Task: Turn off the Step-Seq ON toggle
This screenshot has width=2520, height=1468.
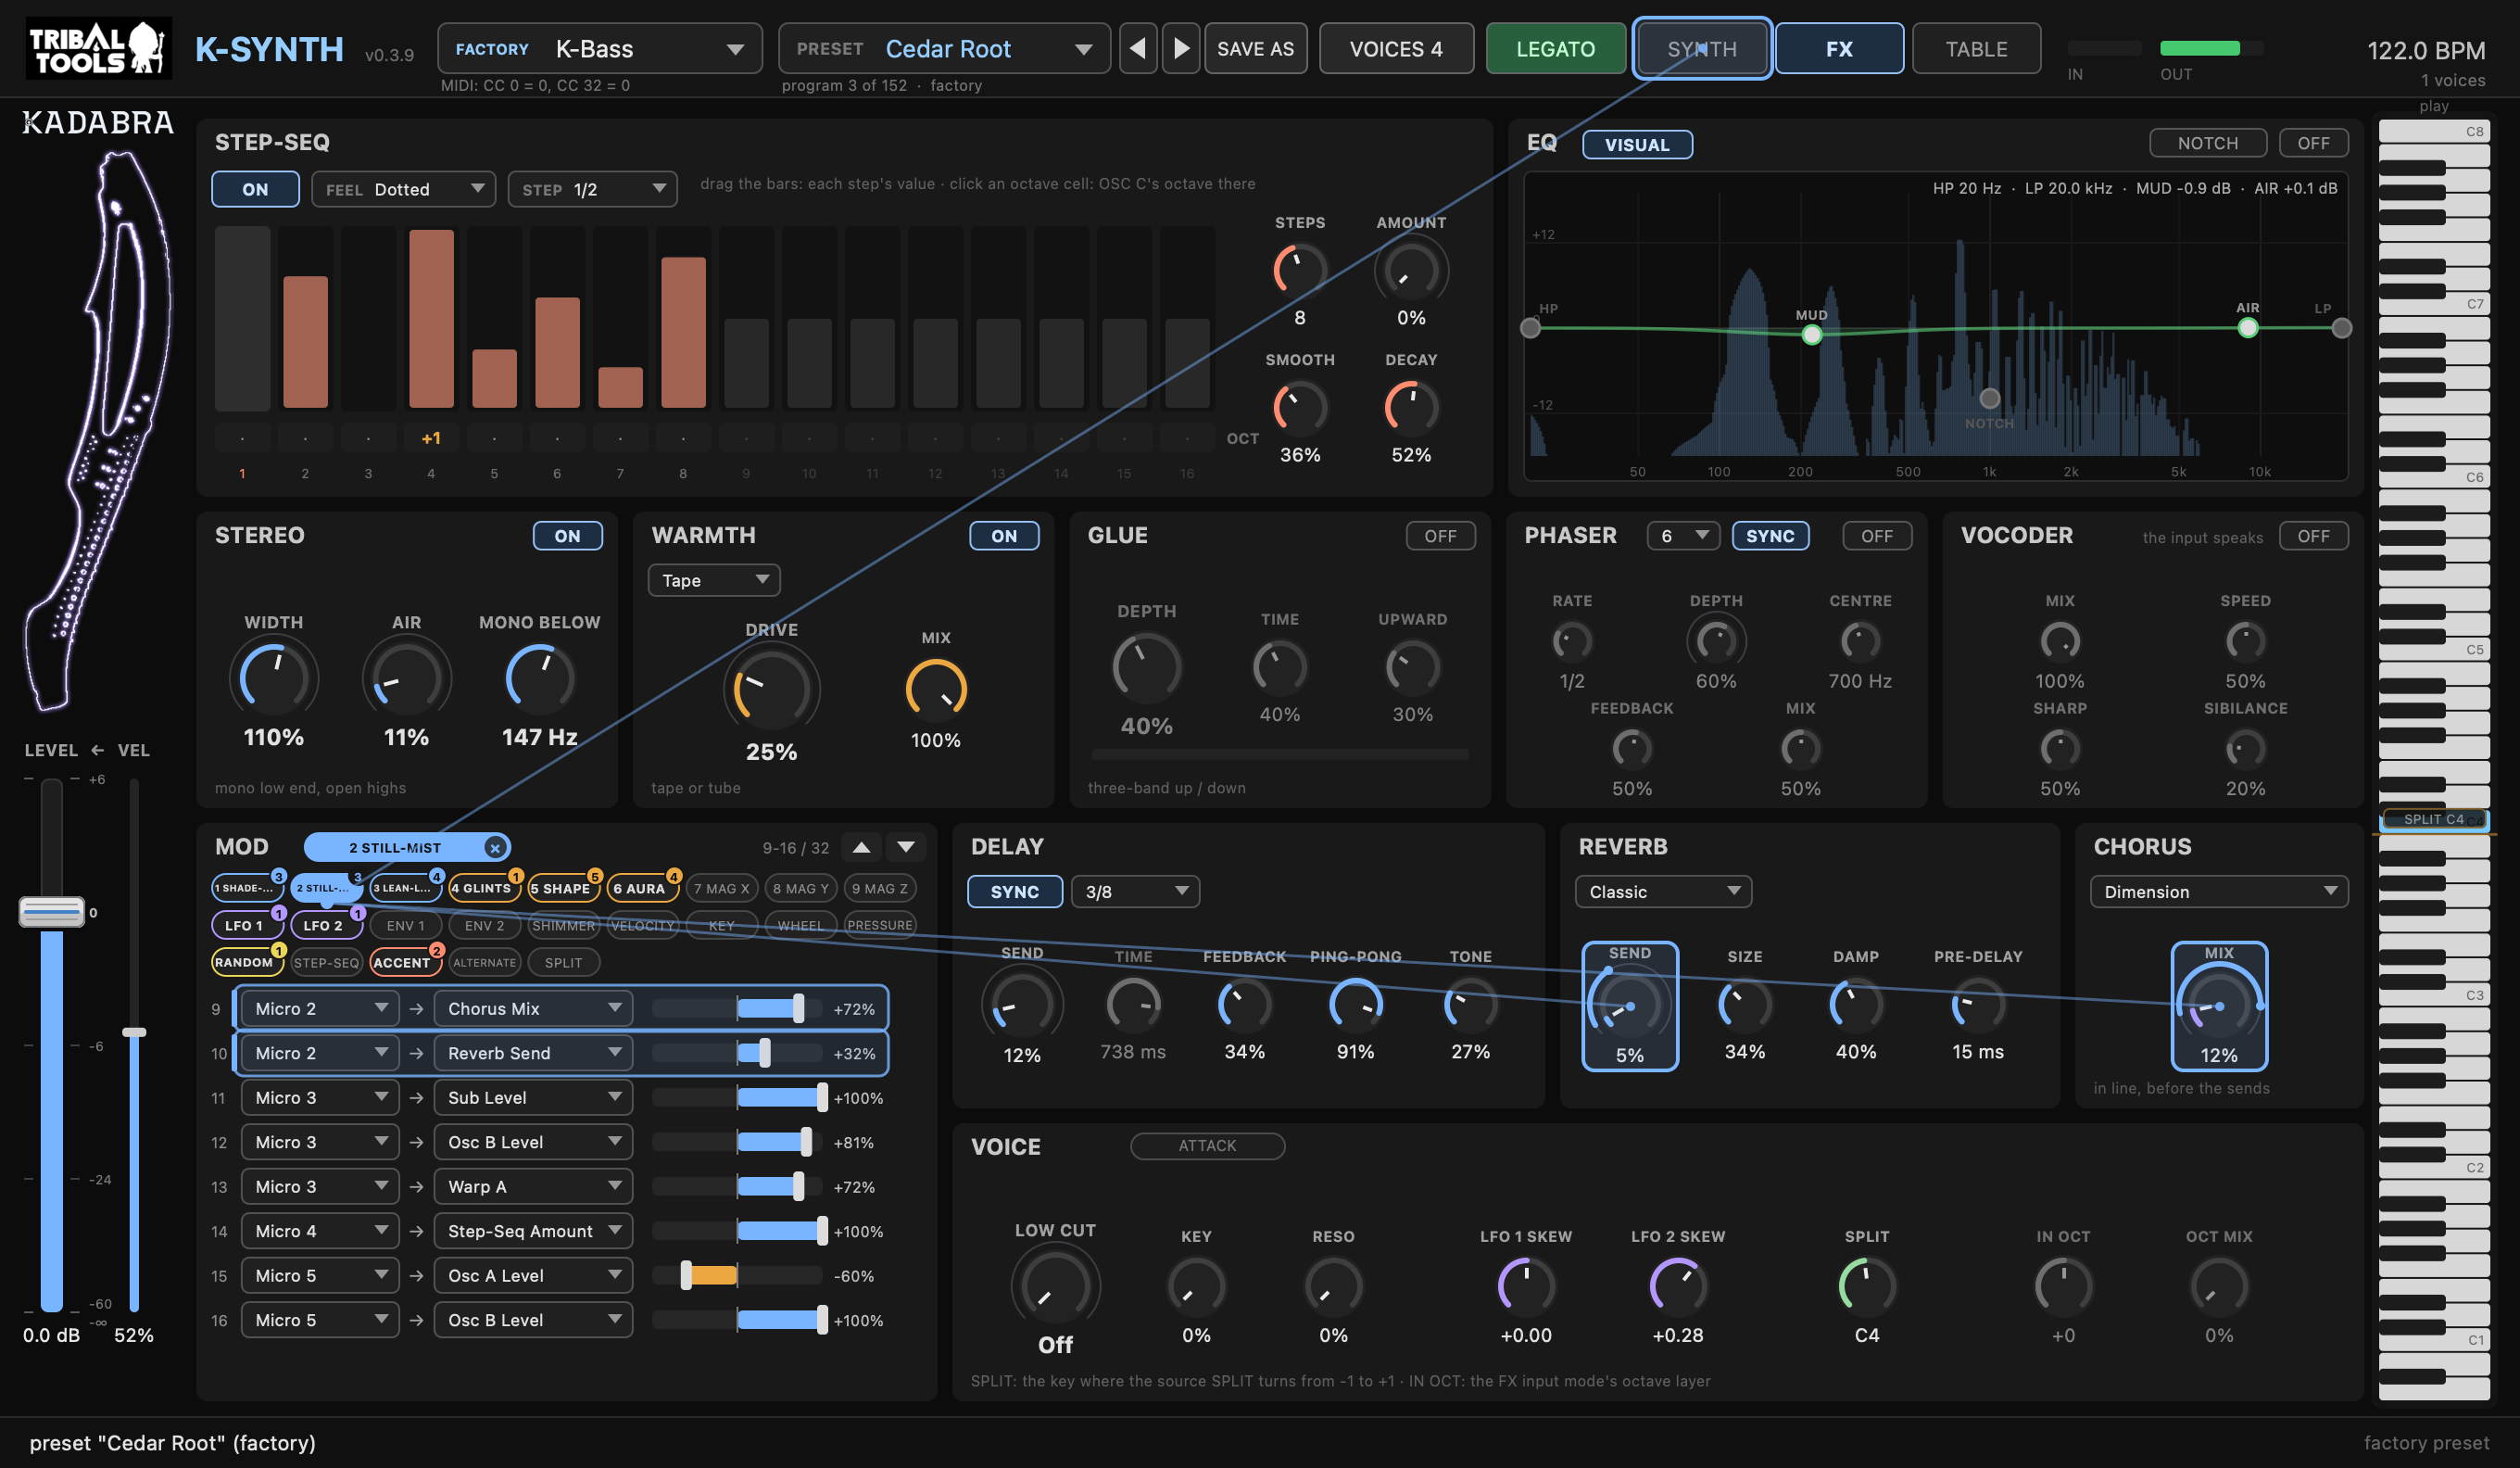Action: click(255, 189)
